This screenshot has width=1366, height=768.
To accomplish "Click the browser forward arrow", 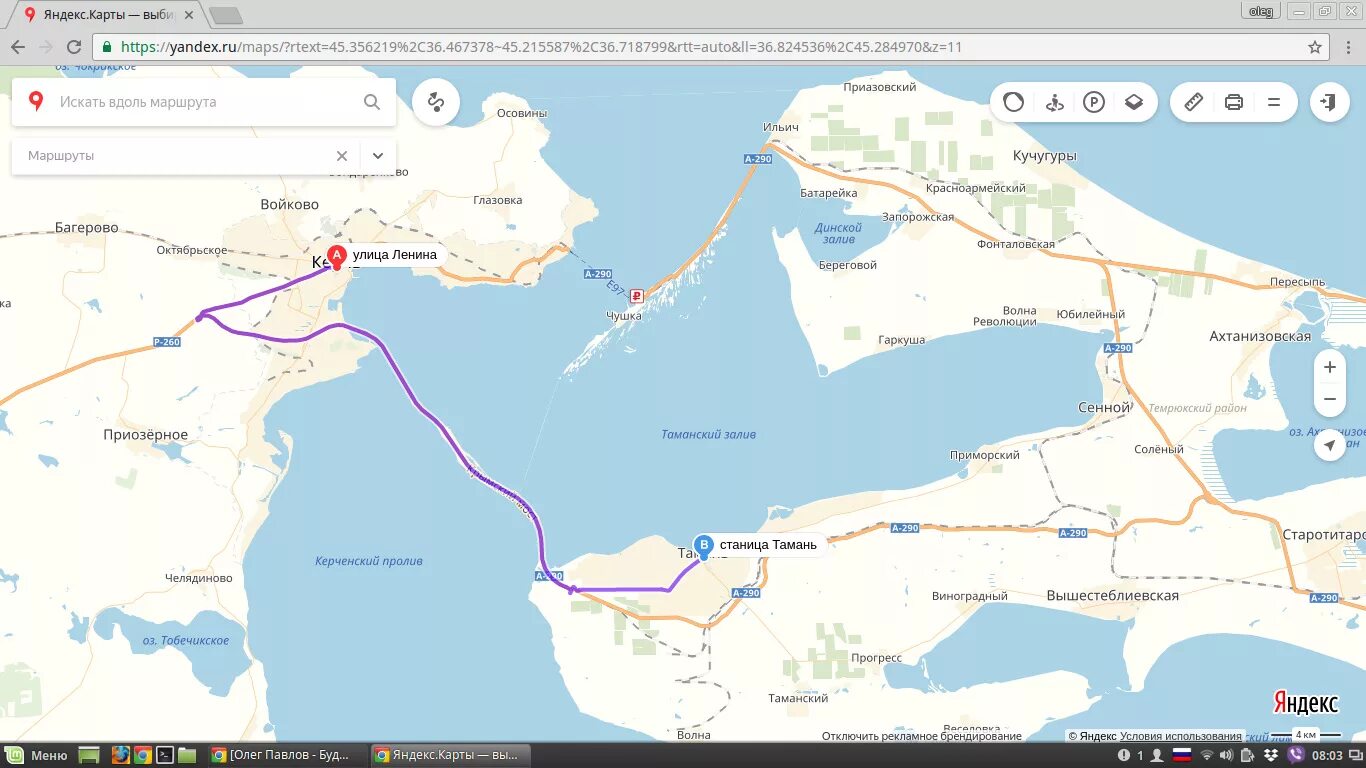I will pyautogui.click(x=46, y=47).
